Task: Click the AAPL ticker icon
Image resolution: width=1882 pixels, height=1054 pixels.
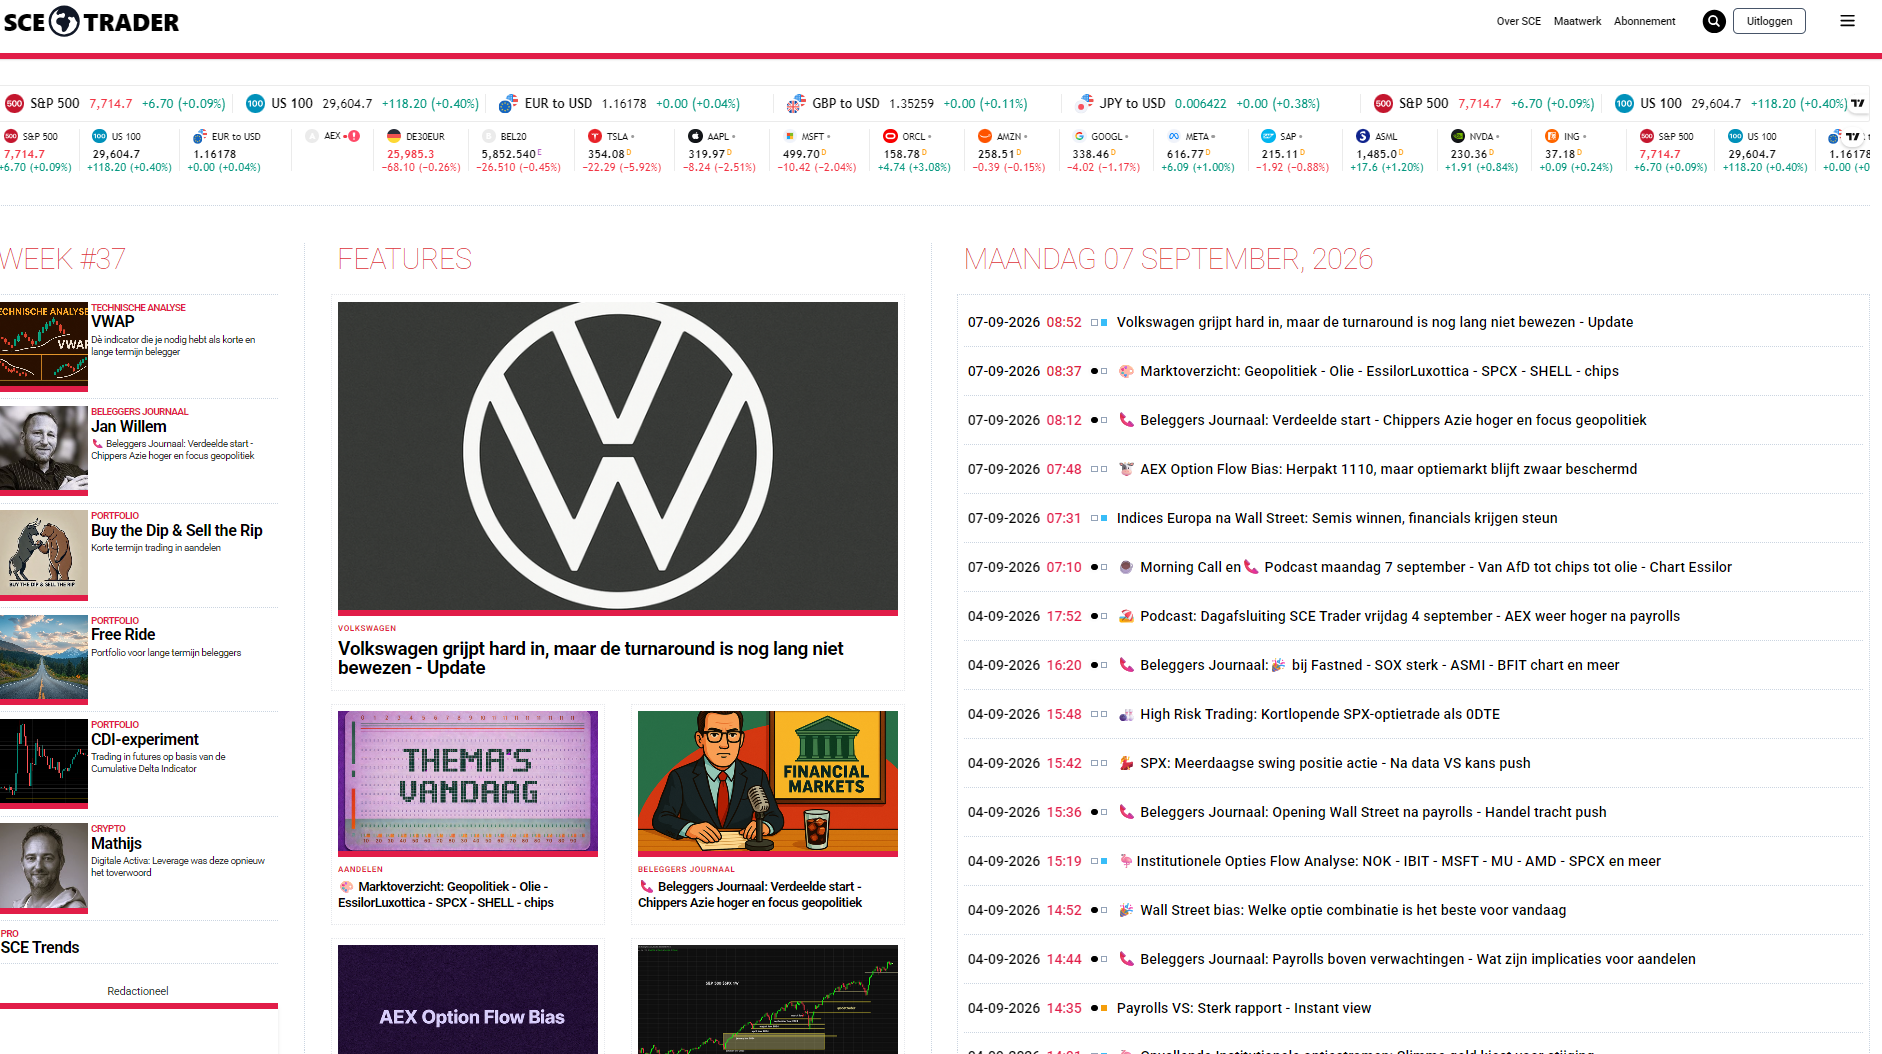Action: [695, 136]
